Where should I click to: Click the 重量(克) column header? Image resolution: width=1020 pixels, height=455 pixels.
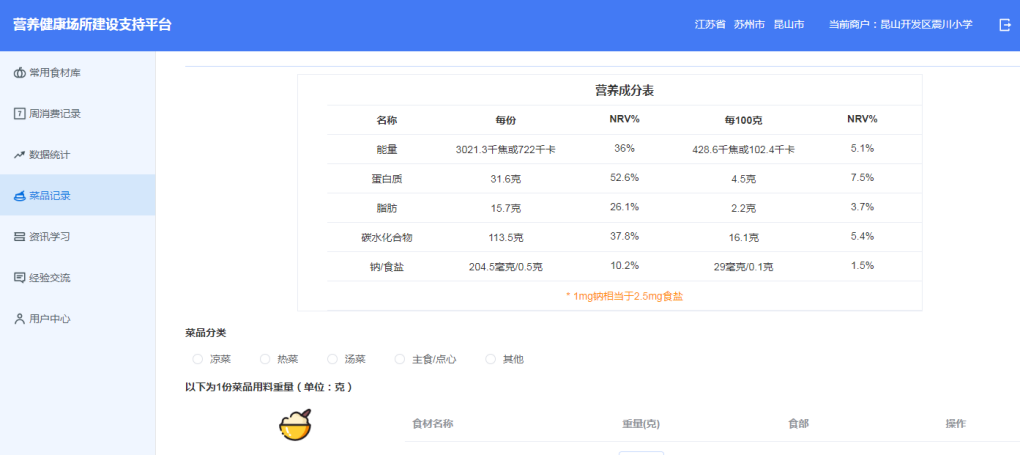[641, 424]
